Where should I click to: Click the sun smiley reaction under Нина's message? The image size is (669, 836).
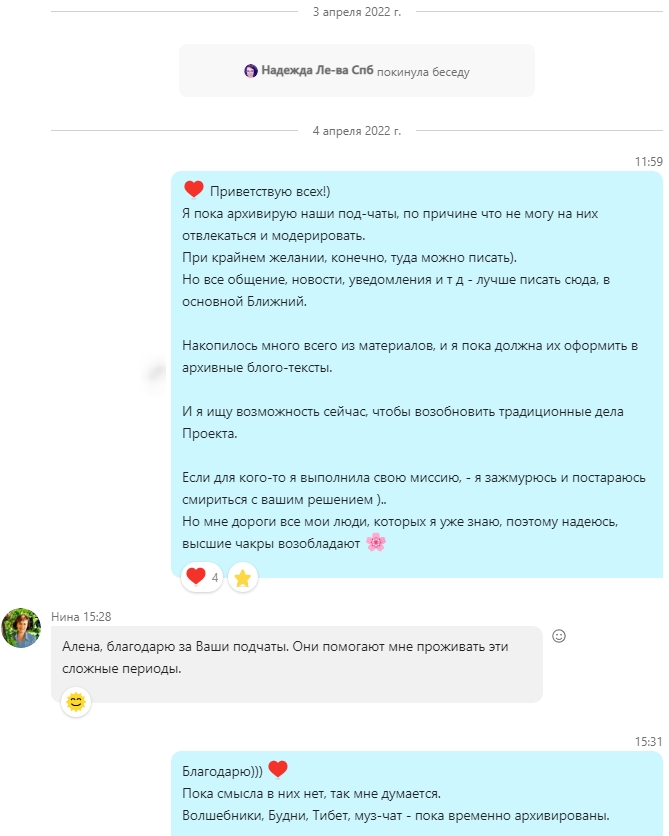(x=76, y=702)
